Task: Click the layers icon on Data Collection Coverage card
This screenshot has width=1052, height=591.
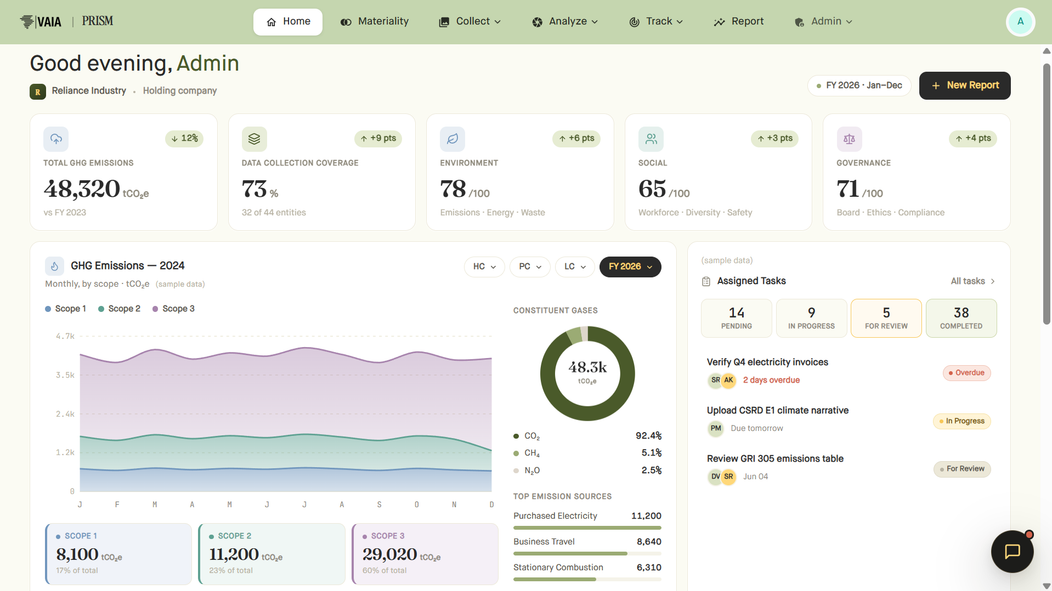Action: click(x=254, y=139)
